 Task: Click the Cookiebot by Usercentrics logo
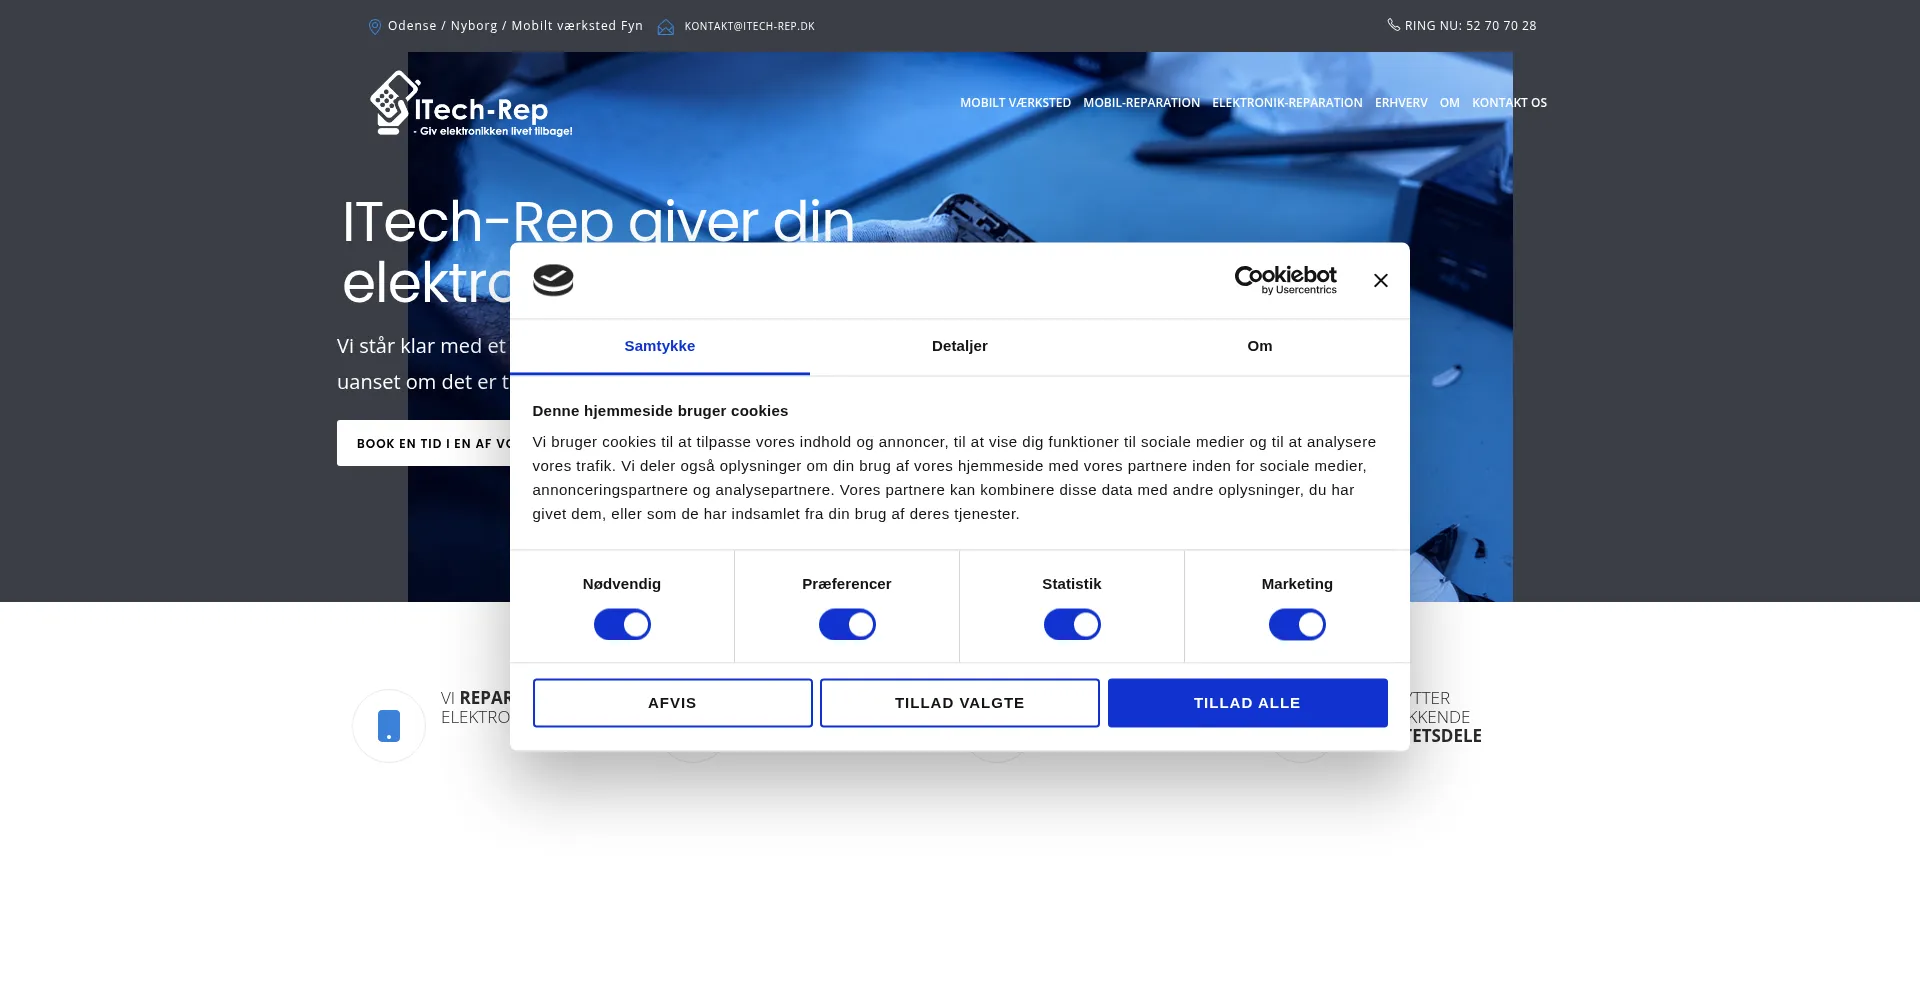pyautogui.click(x=1285, y=280)
